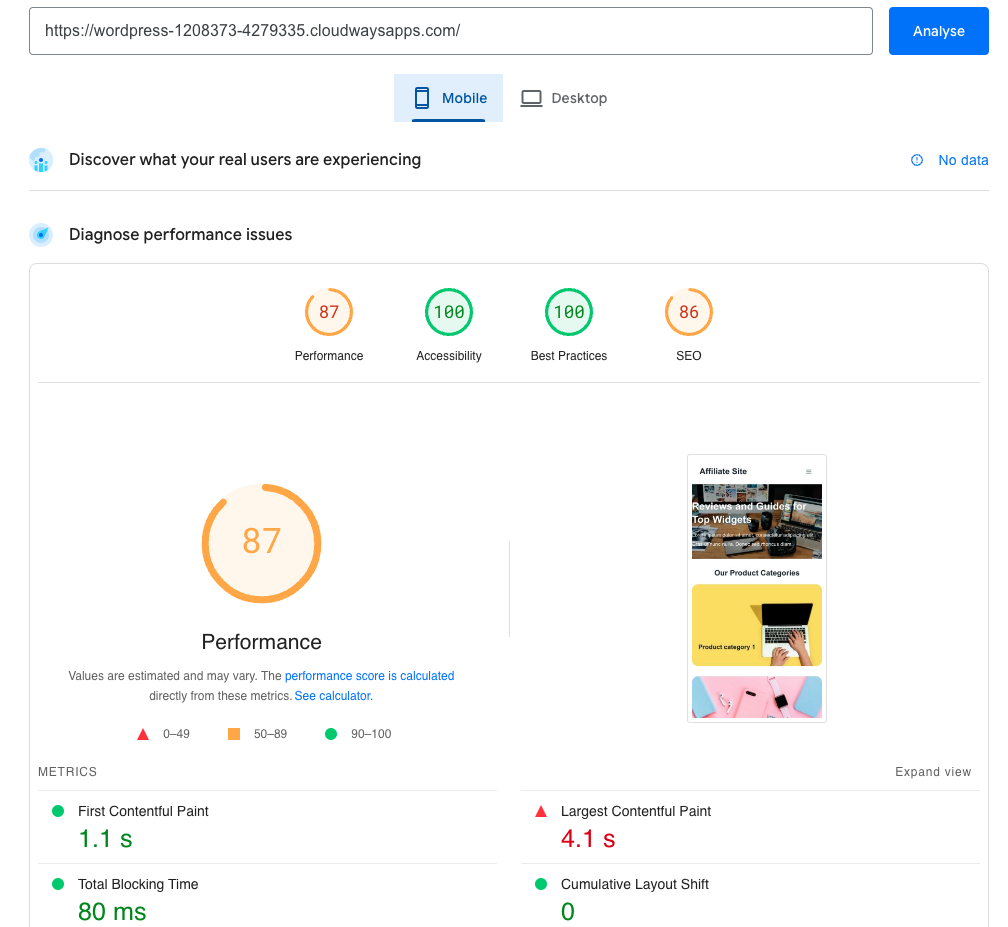Open the See calculator link
Image resolution: width=1008 pixels, height=927 pixels.
coord(332,696)
